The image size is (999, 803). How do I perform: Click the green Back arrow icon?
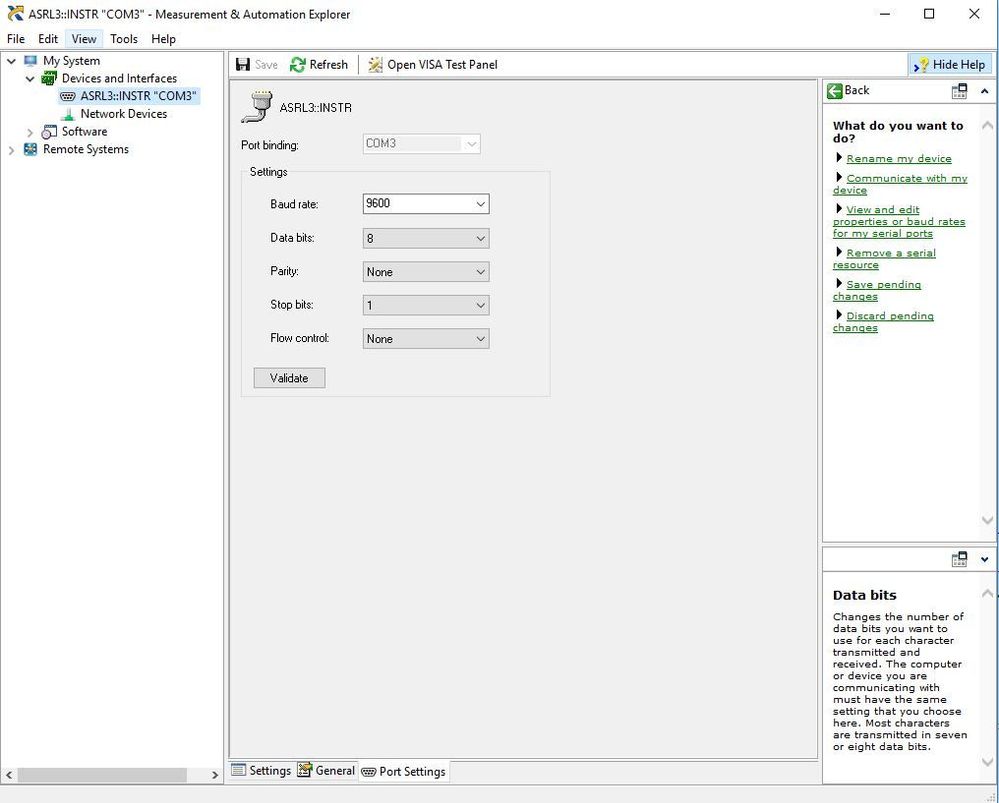[835, 90]
